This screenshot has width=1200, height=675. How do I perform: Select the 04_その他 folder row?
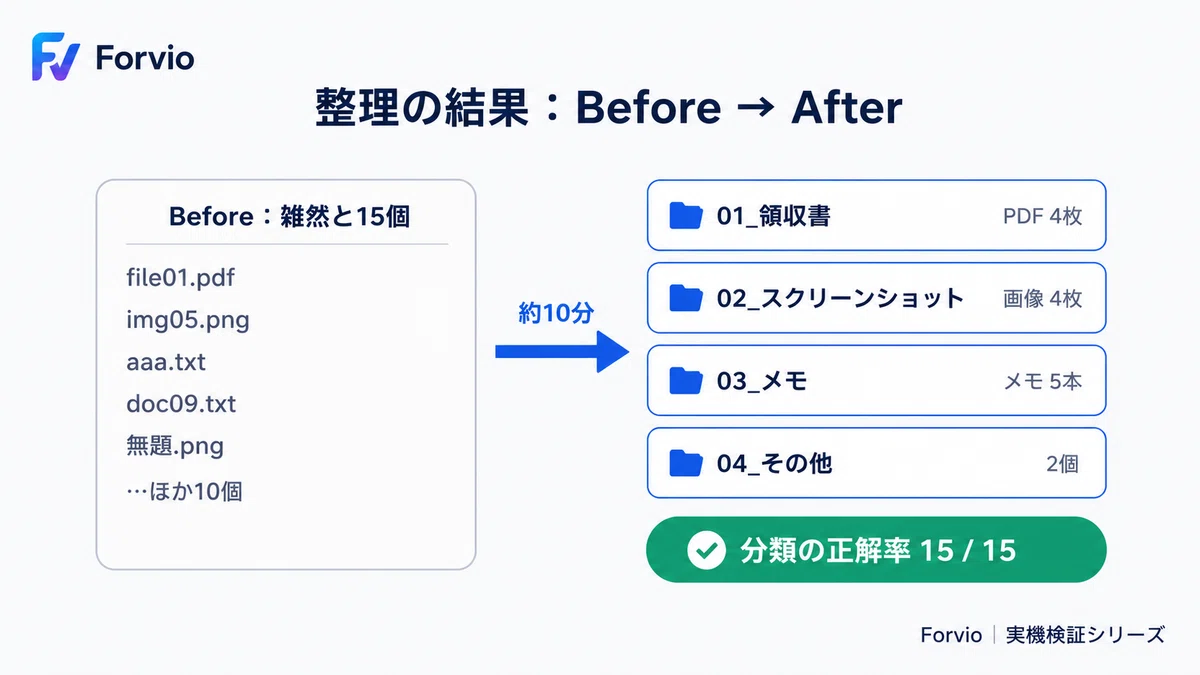(x=877, y=463)
